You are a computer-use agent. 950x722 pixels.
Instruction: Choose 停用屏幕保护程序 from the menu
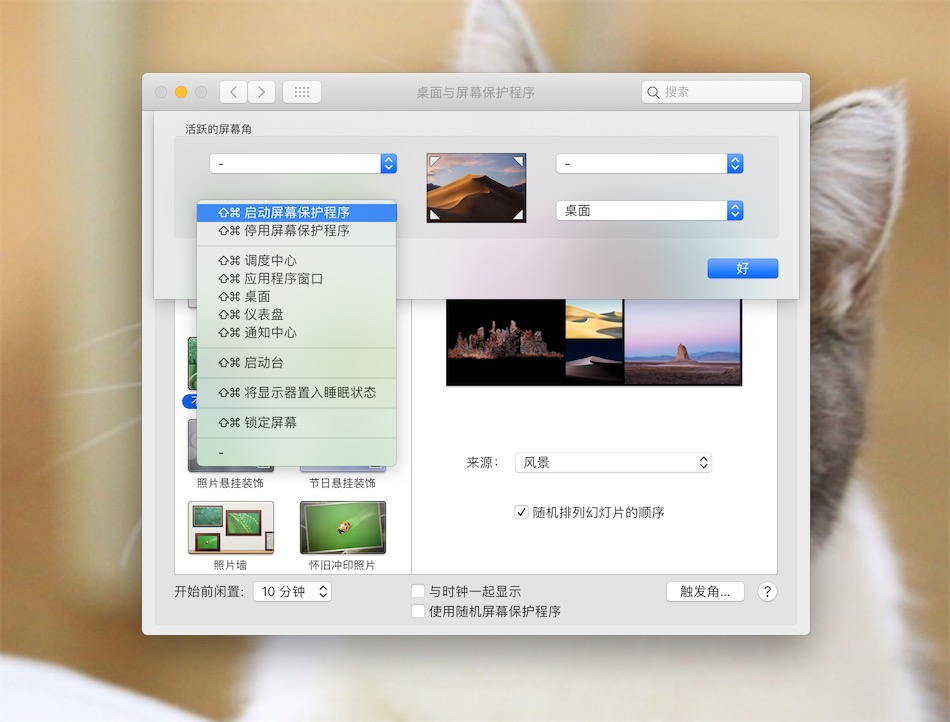pyautogui.click(x=297, y=231)
